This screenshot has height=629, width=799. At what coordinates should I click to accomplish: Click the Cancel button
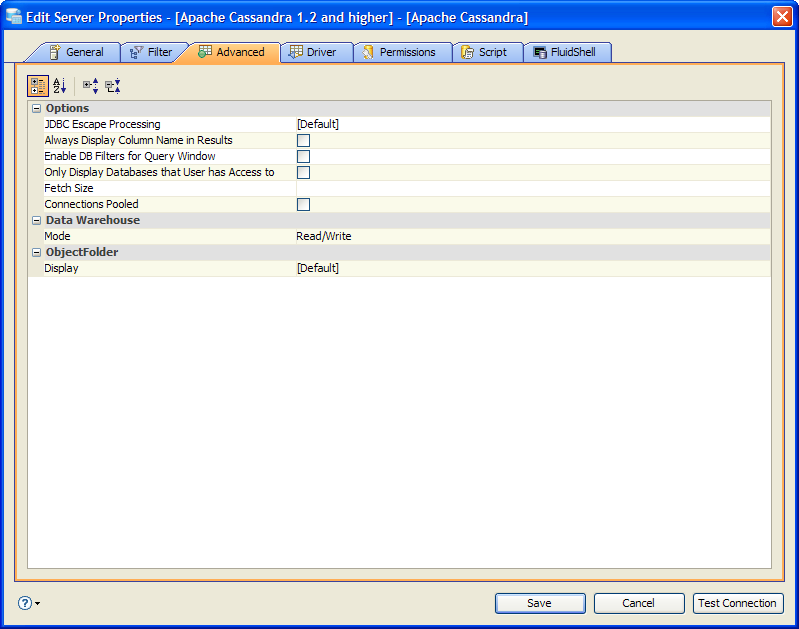(639, 603)
